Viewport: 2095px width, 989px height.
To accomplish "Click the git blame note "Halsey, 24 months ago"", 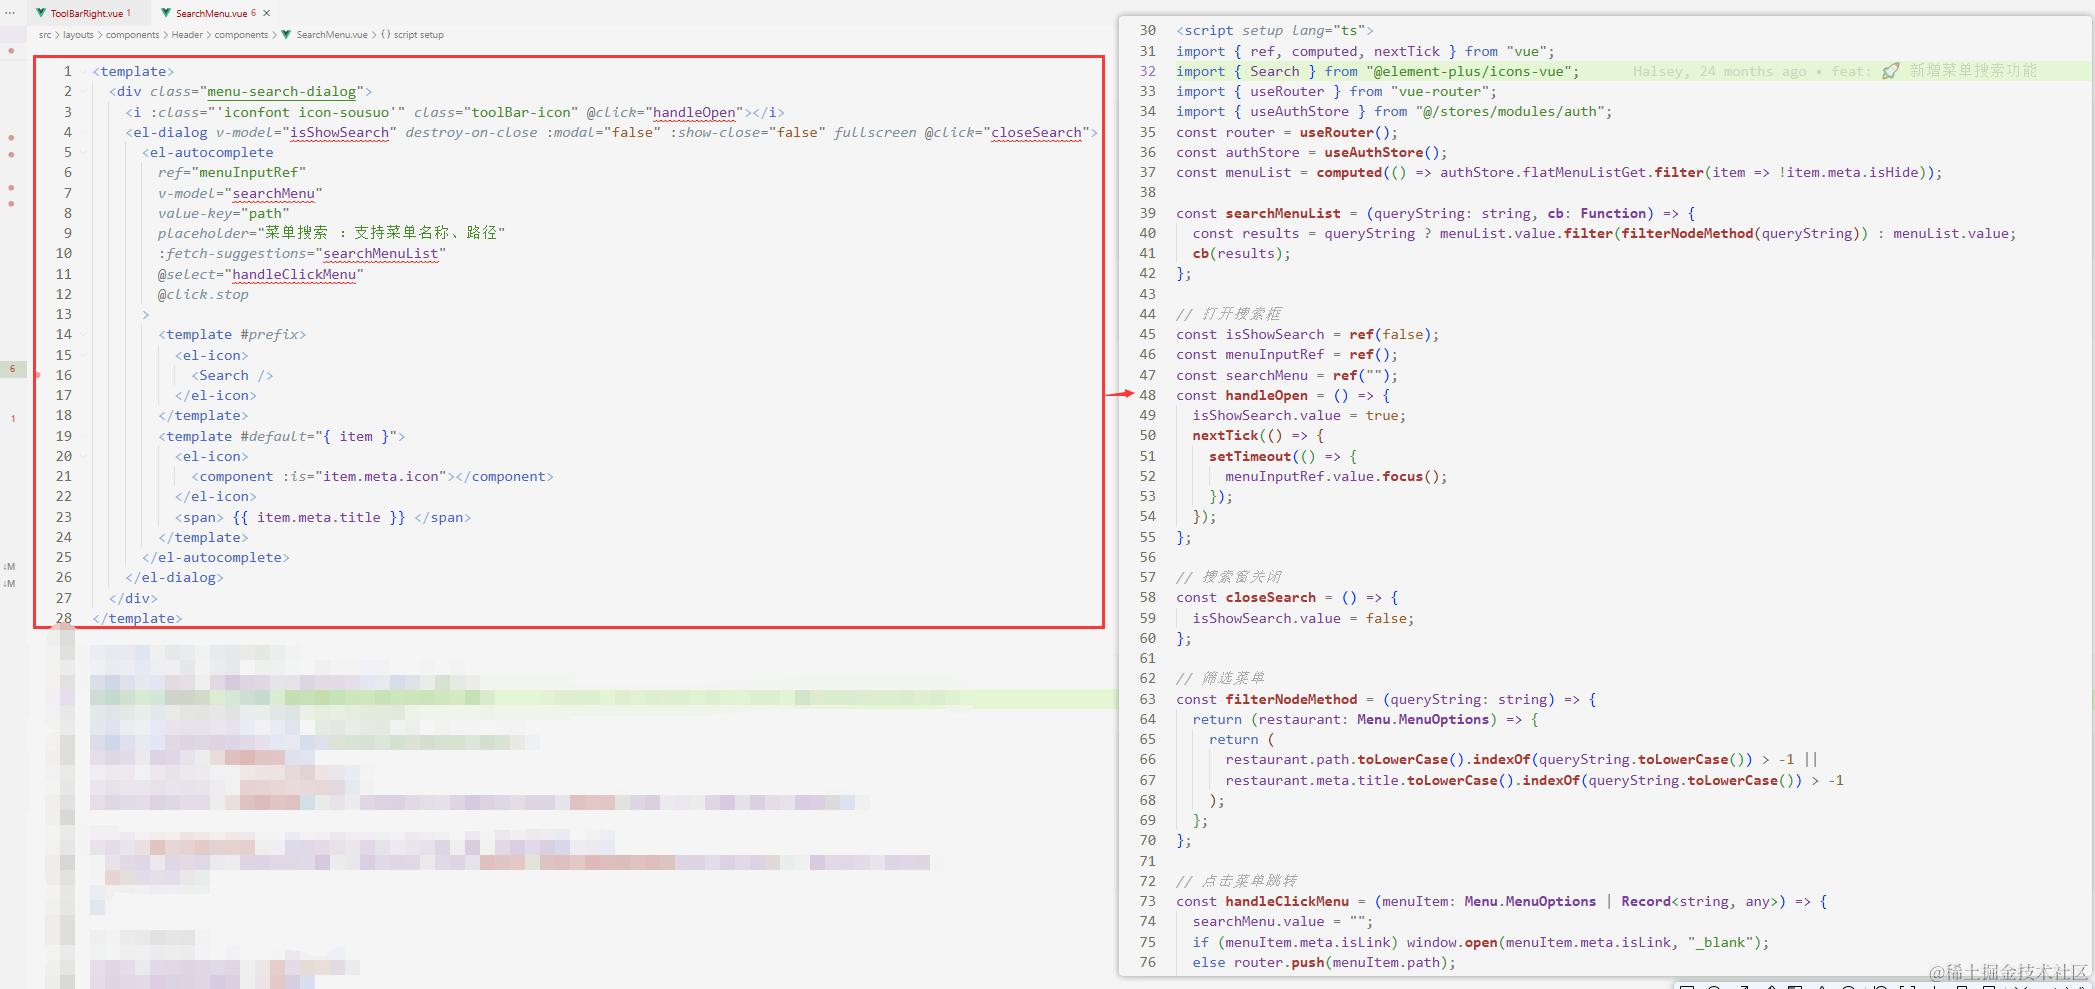I will point(1719,71).
